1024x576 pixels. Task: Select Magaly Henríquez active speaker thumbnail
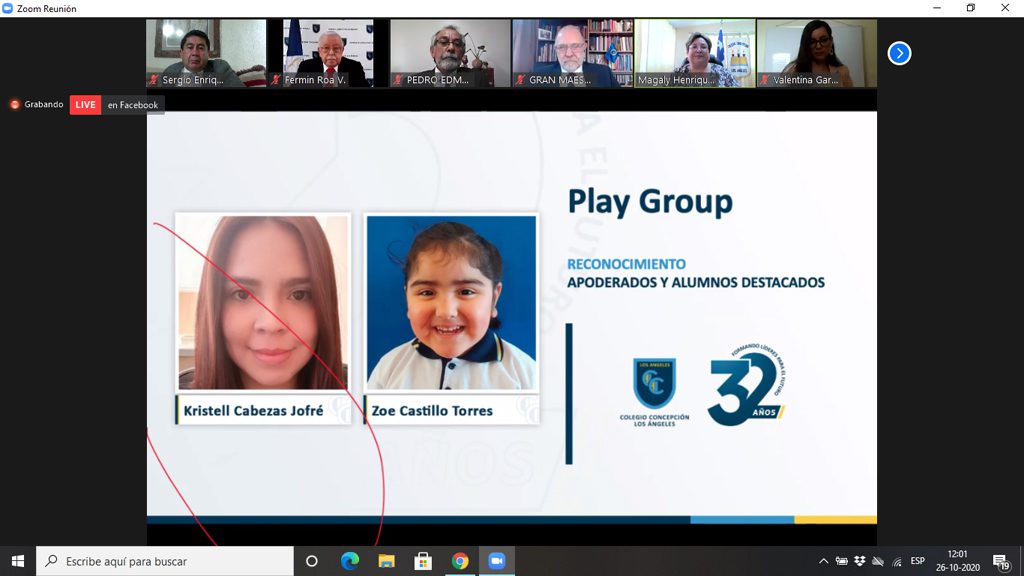694,50
